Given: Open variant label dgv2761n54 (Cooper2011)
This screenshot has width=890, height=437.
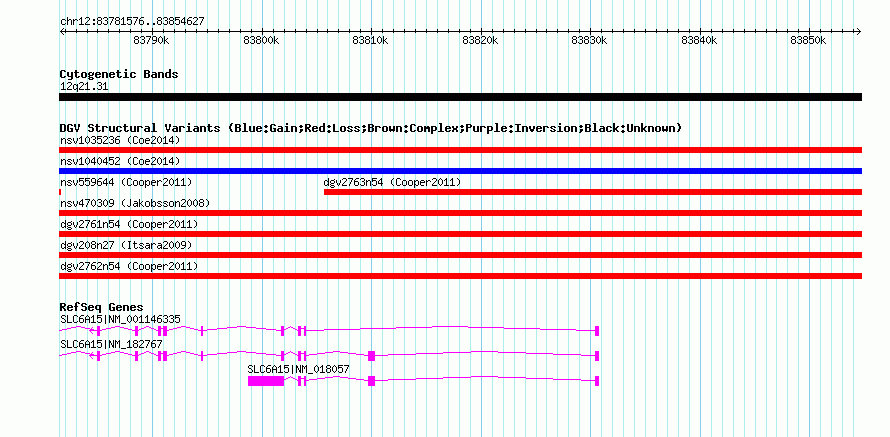Looking at the screenshot, I should (129, 225).
